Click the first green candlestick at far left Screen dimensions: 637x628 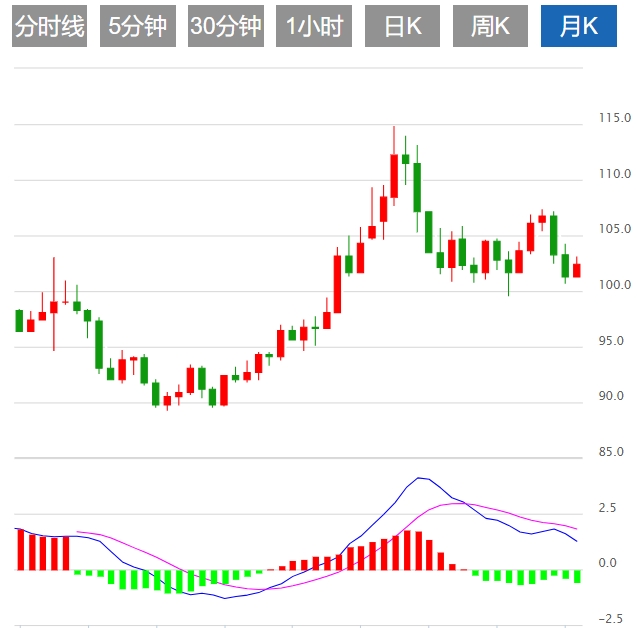19,320
